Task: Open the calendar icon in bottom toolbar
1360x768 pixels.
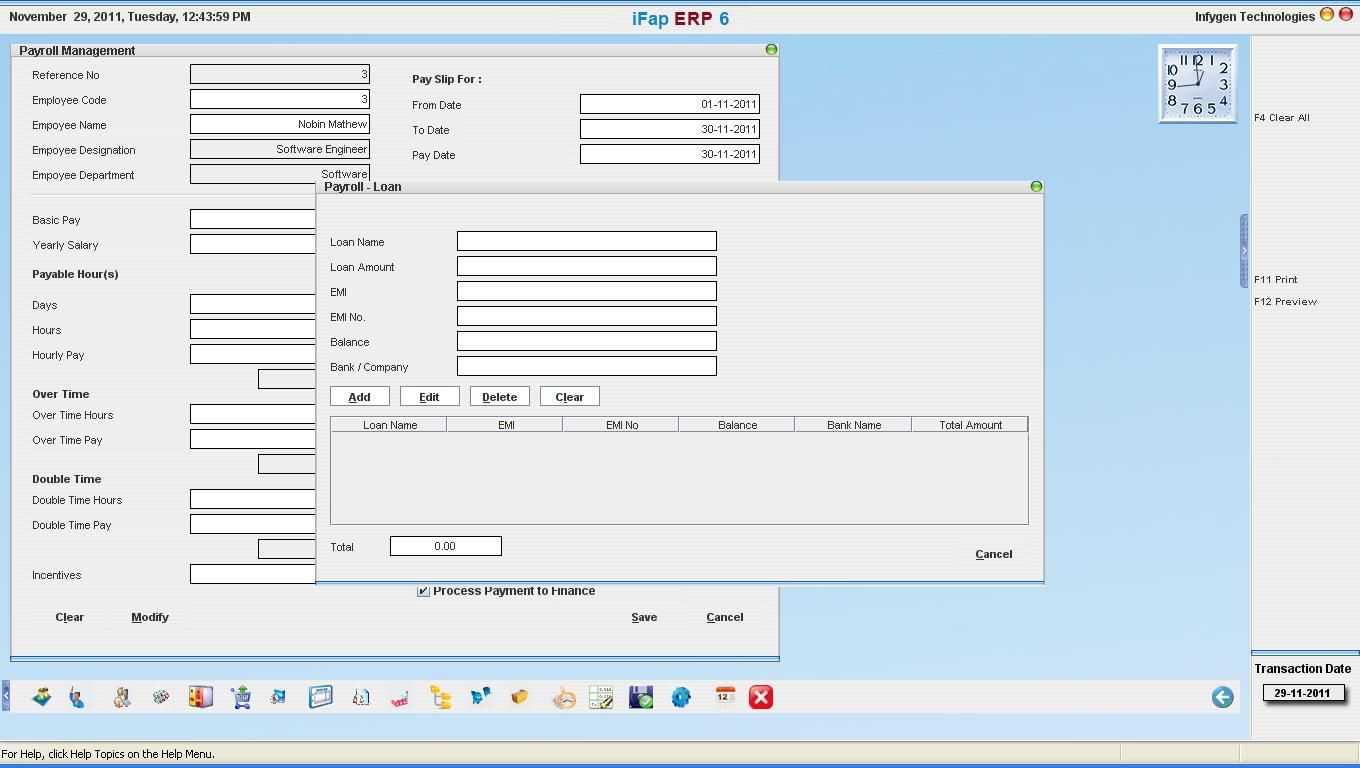Action: (725, 697)
